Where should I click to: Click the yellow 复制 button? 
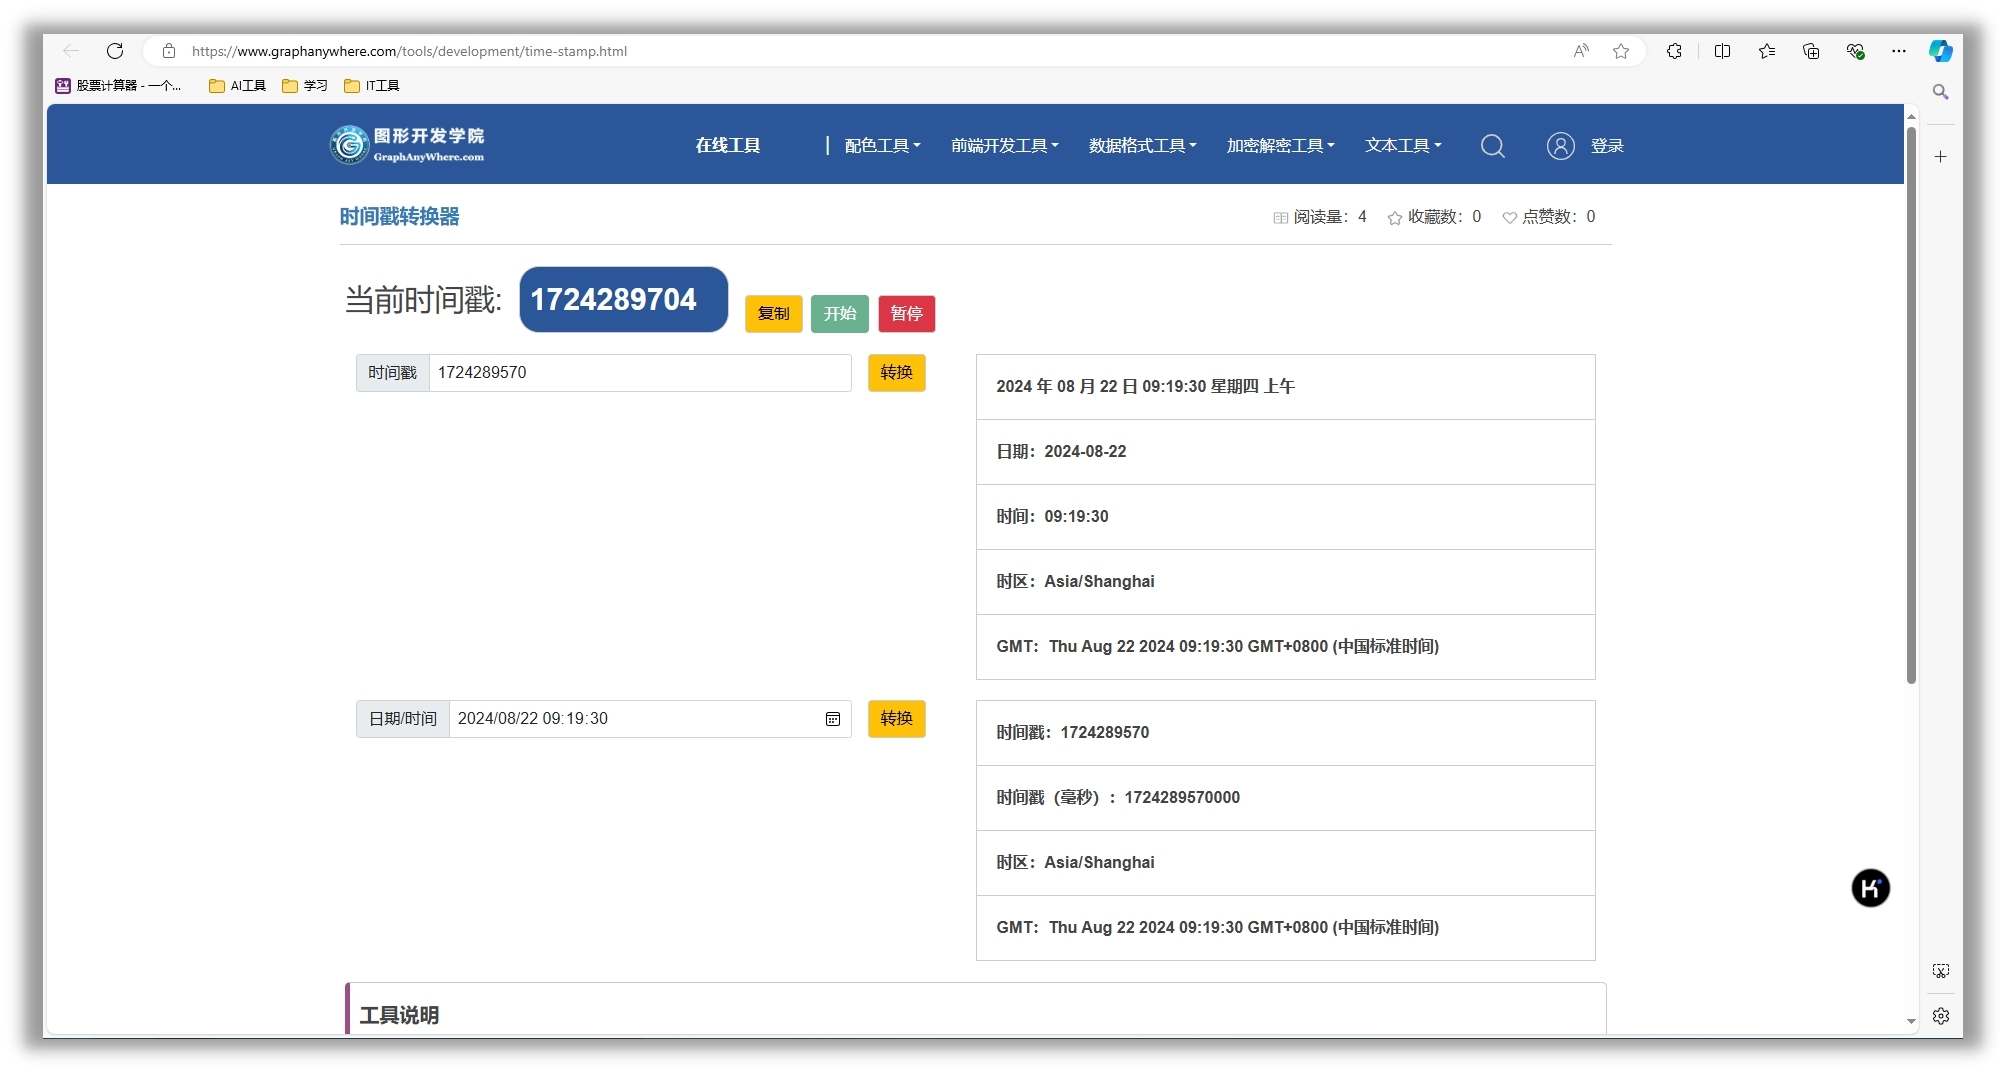tap(773, 314)
